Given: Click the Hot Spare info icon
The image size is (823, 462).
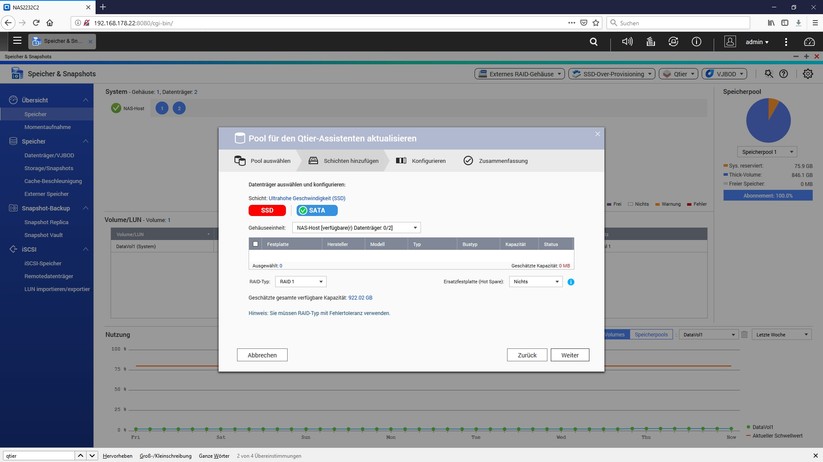Looking at the screenshot, I should pos(571,282).
